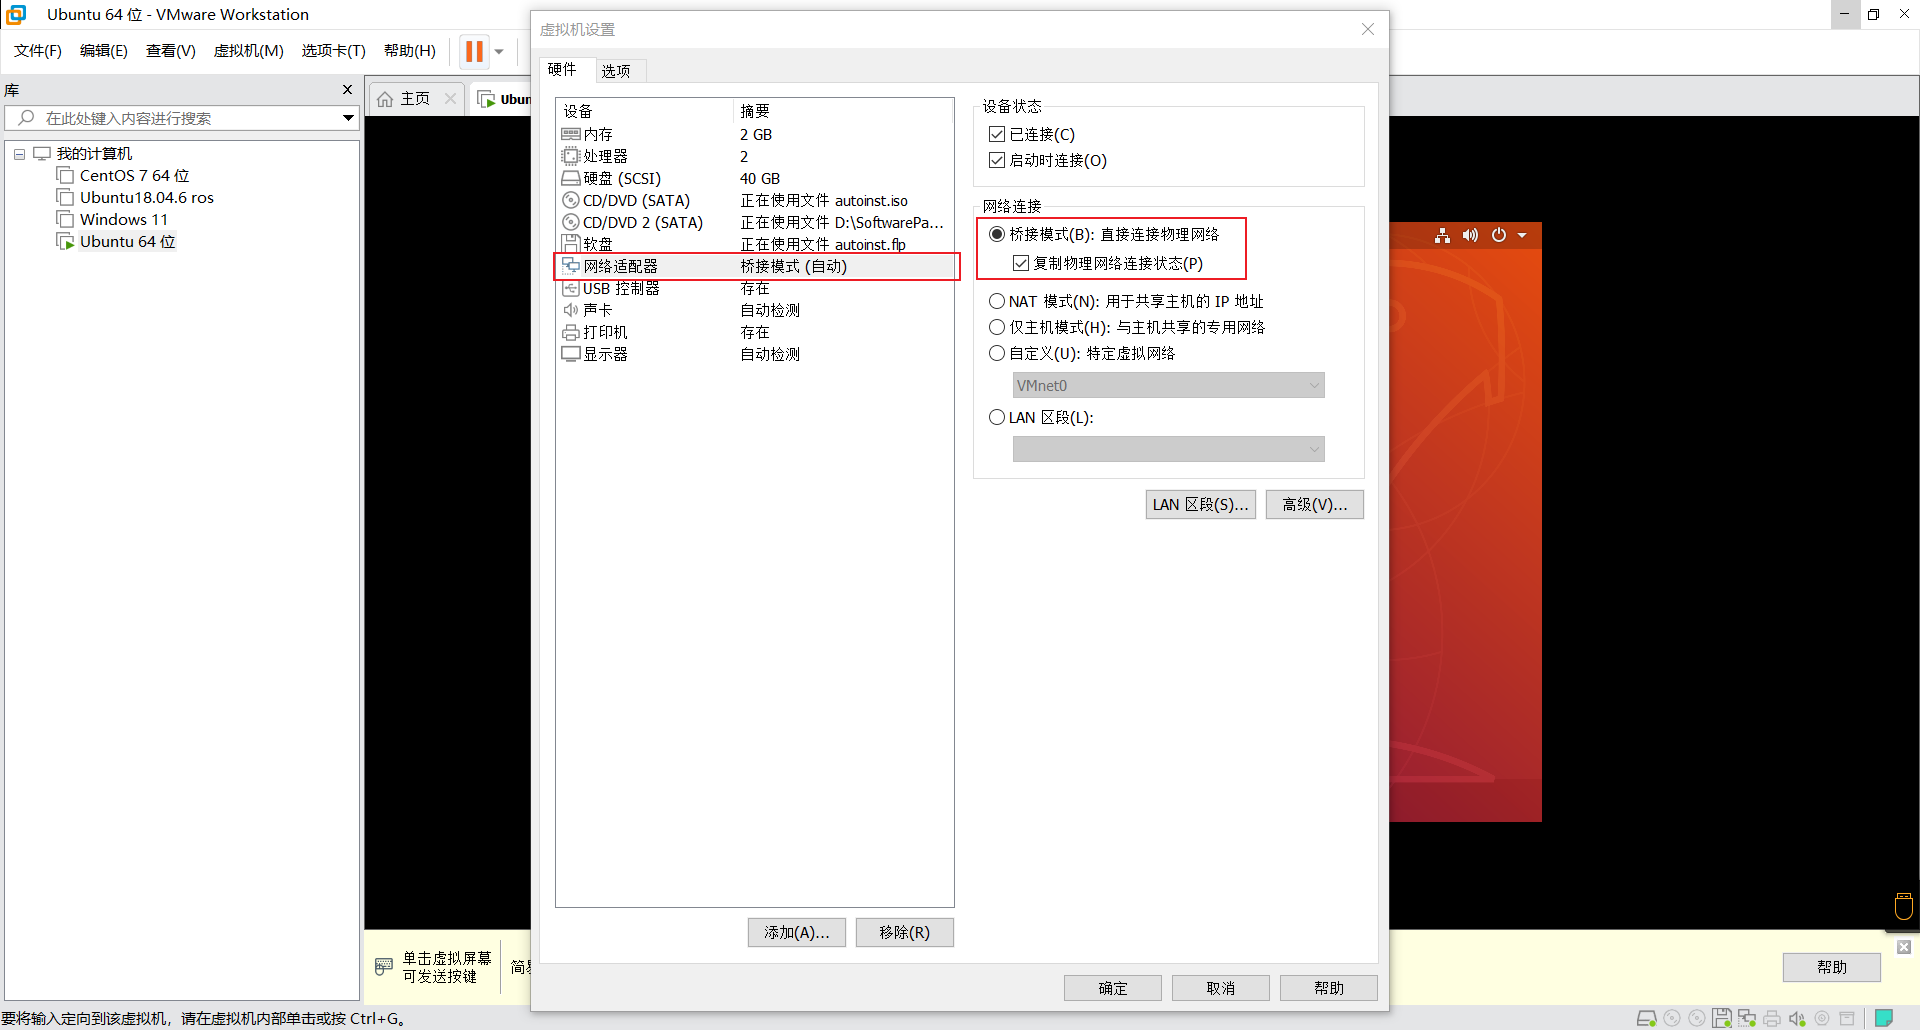Image resolution: width=1920 pixels, height=1030 pixels.
Task: Close the 主页 tab
Action: (450, 98)
